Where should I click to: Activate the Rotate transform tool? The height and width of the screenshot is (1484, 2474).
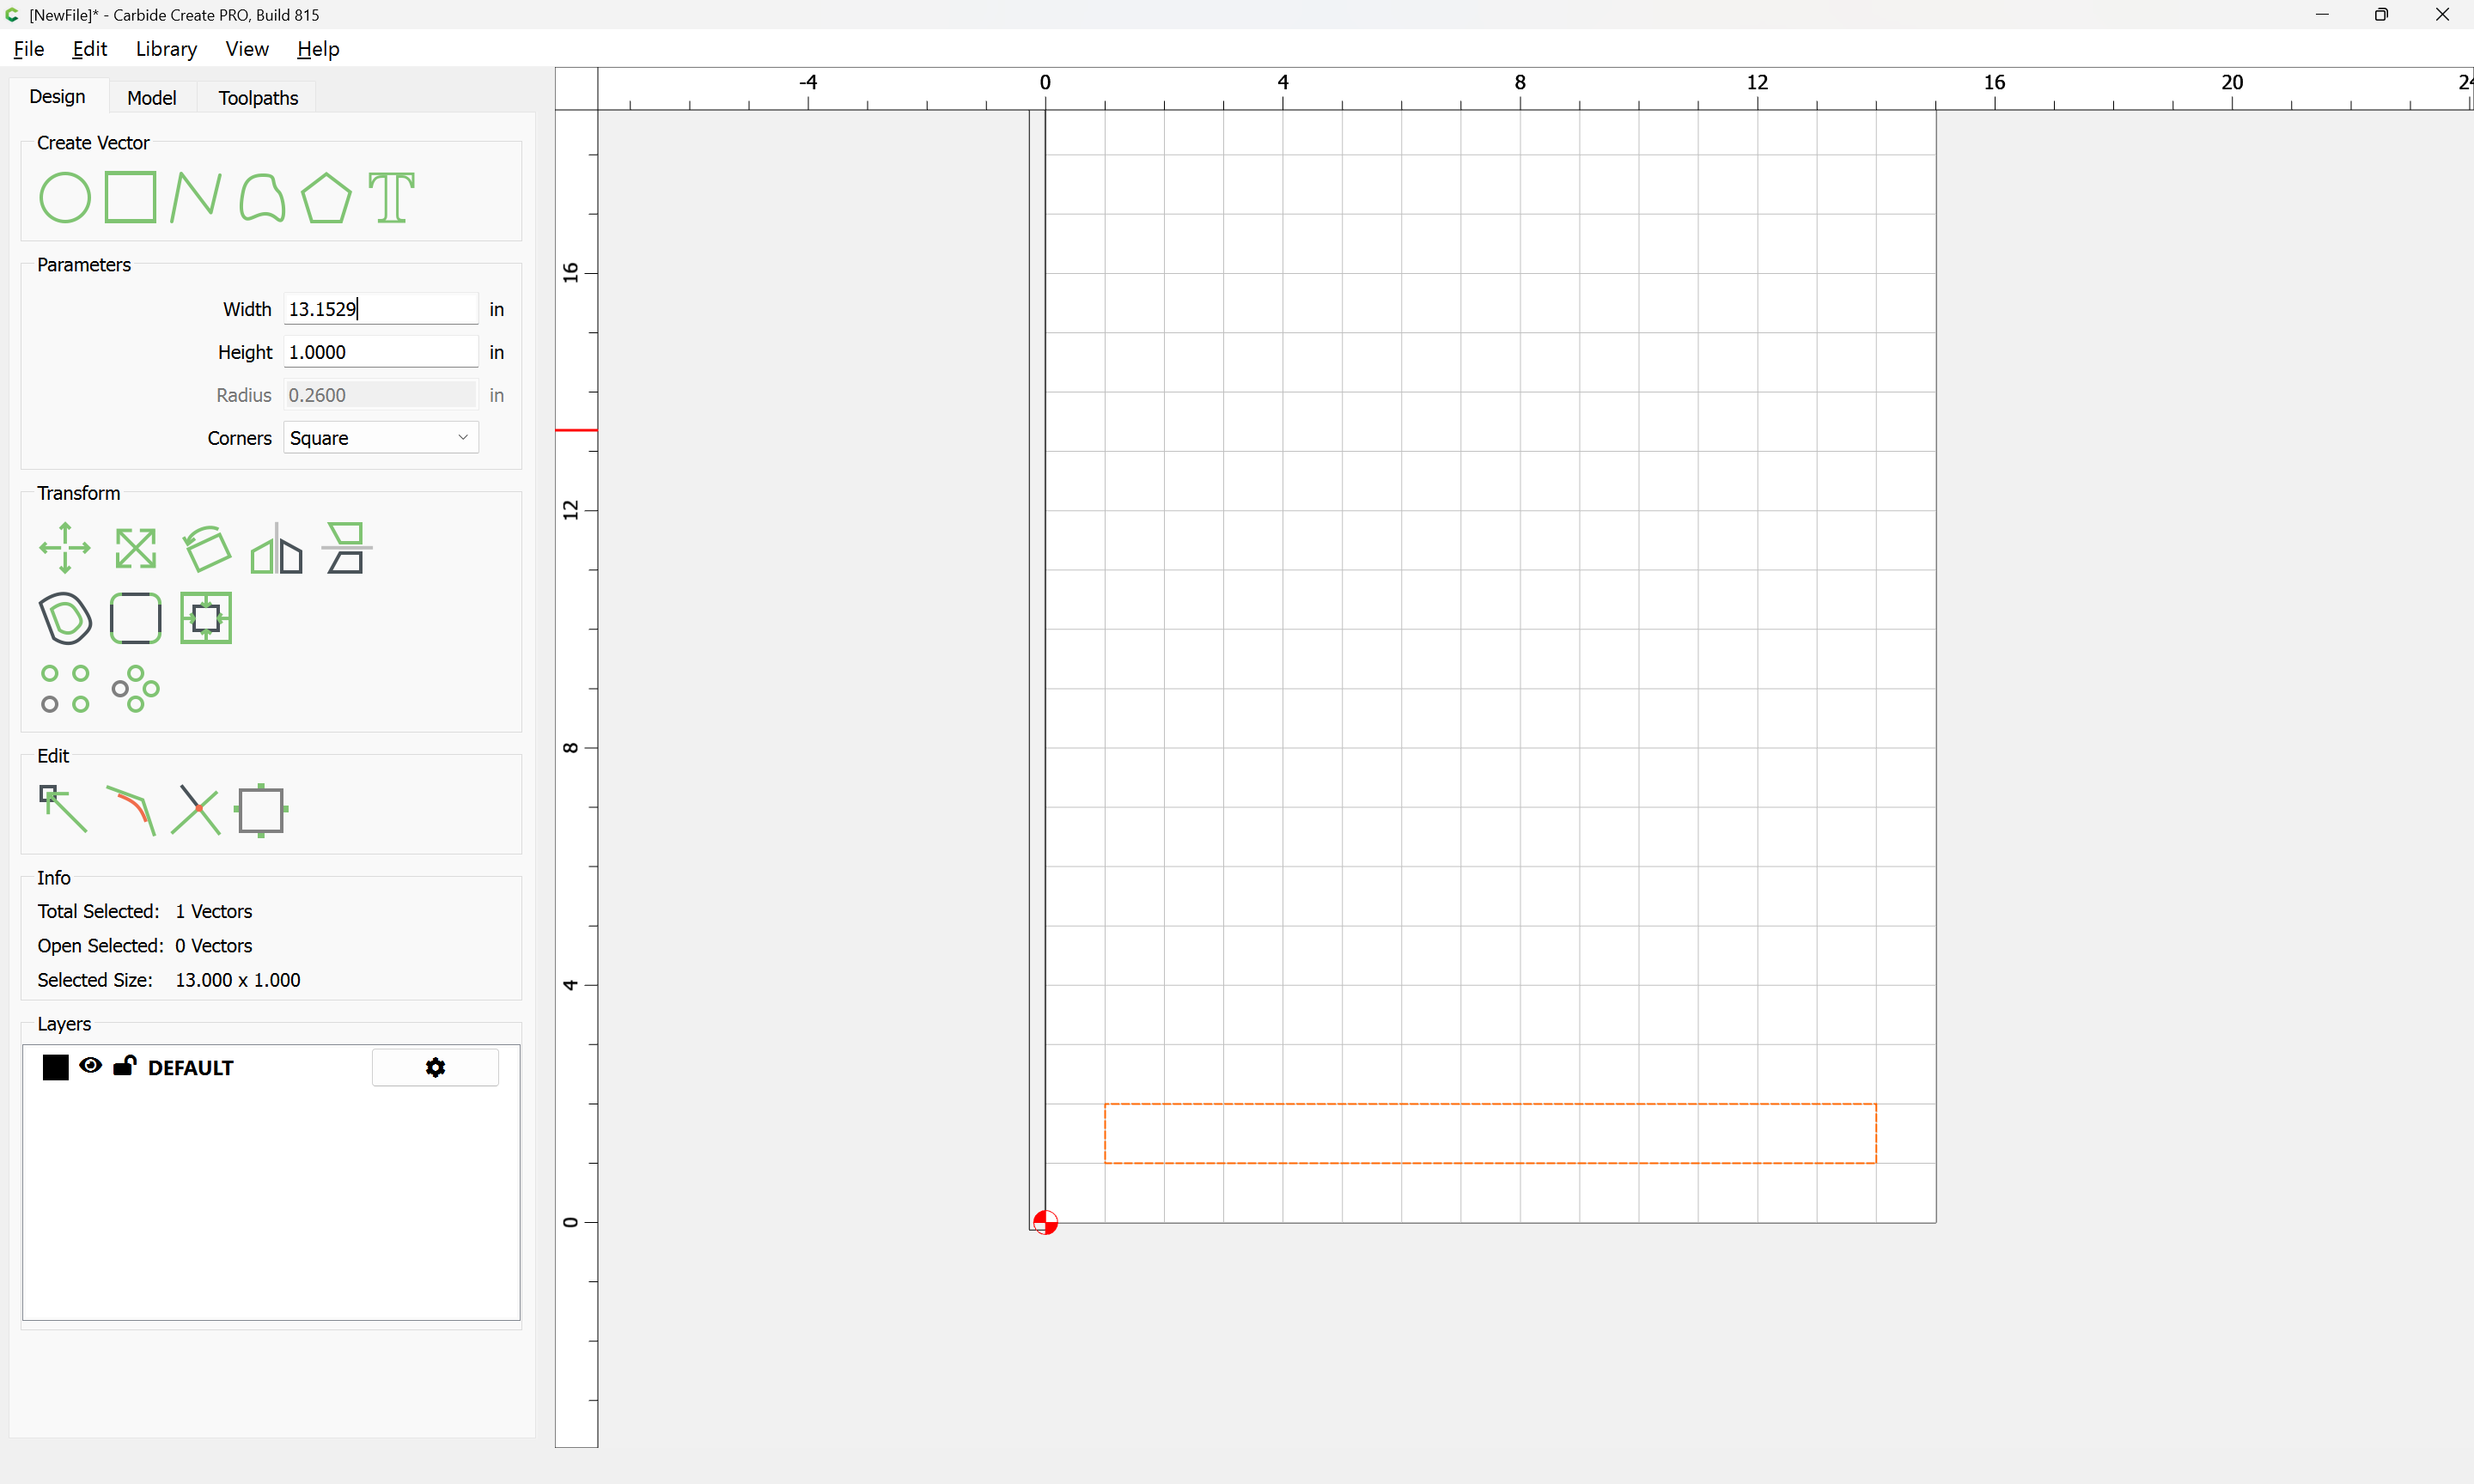point(206,548)
